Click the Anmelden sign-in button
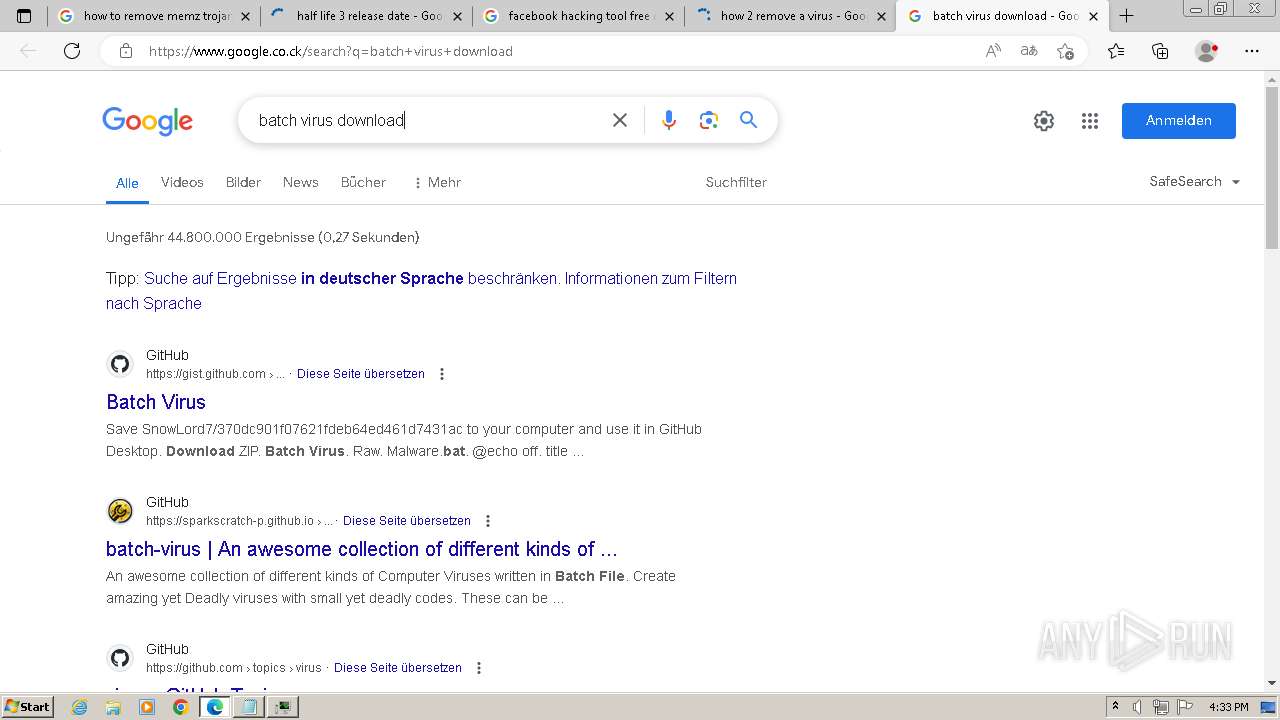Viewport: 1280px width, 720px height. point(1178,121)
